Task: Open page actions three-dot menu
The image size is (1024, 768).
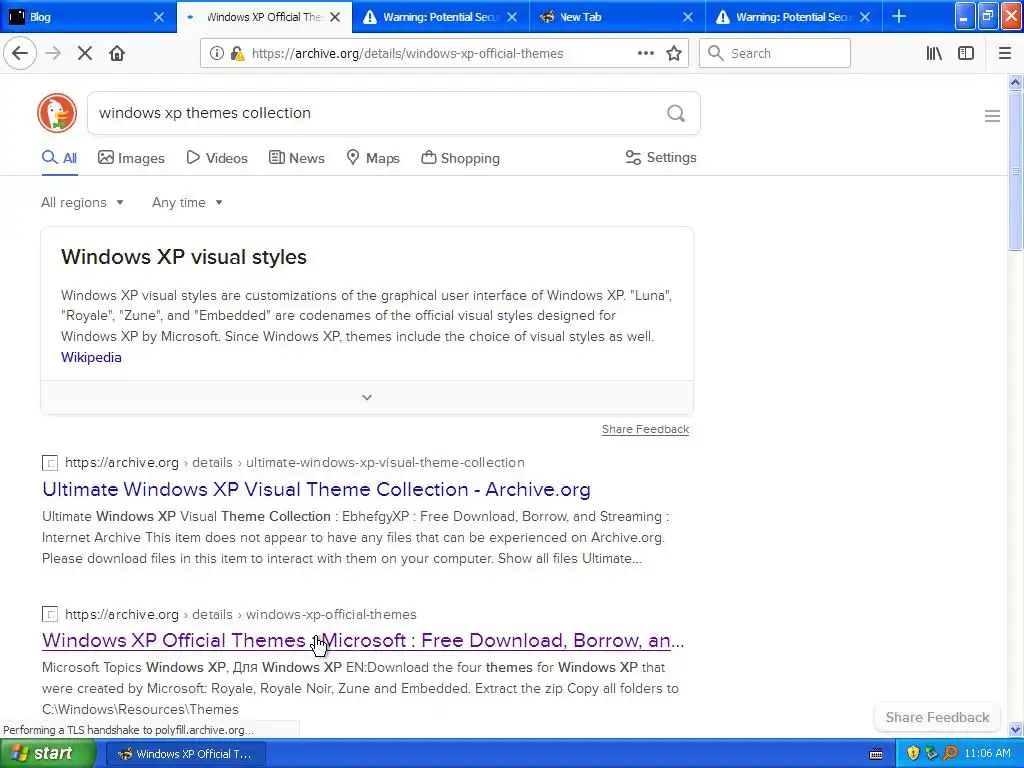Action: (645, 53)
